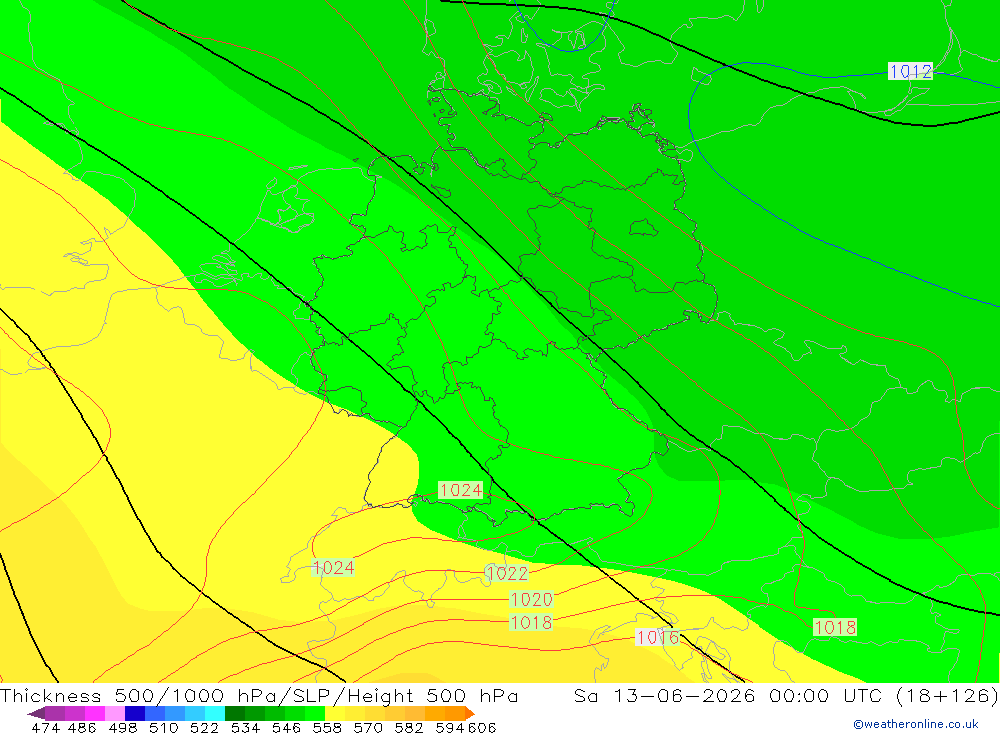Click the orange arrow end of the legend
Image resolution: width=1000 pixels, height=733 pixels.
point(470,713)
